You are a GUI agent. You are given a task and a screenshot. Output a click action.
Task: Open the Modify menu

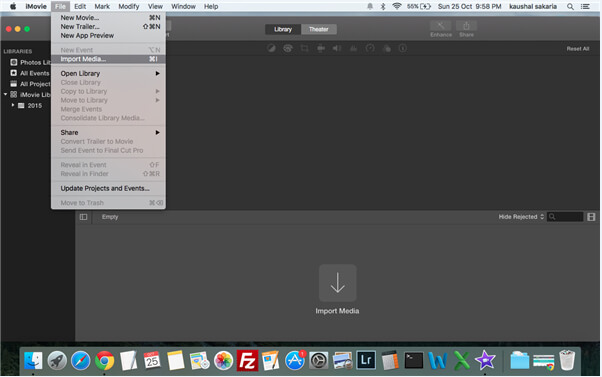click(x=129, y=7)
